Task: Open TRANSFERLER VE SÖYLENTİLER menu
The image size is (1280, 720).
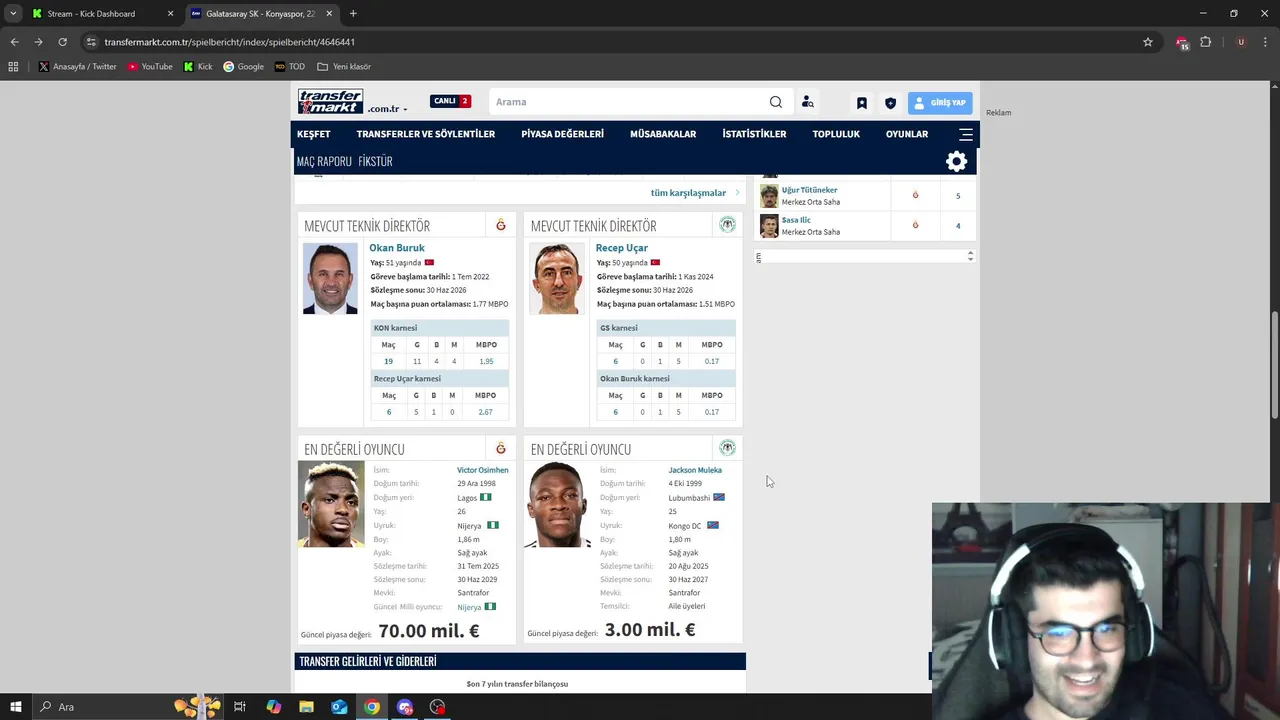Action: [425, 134]
